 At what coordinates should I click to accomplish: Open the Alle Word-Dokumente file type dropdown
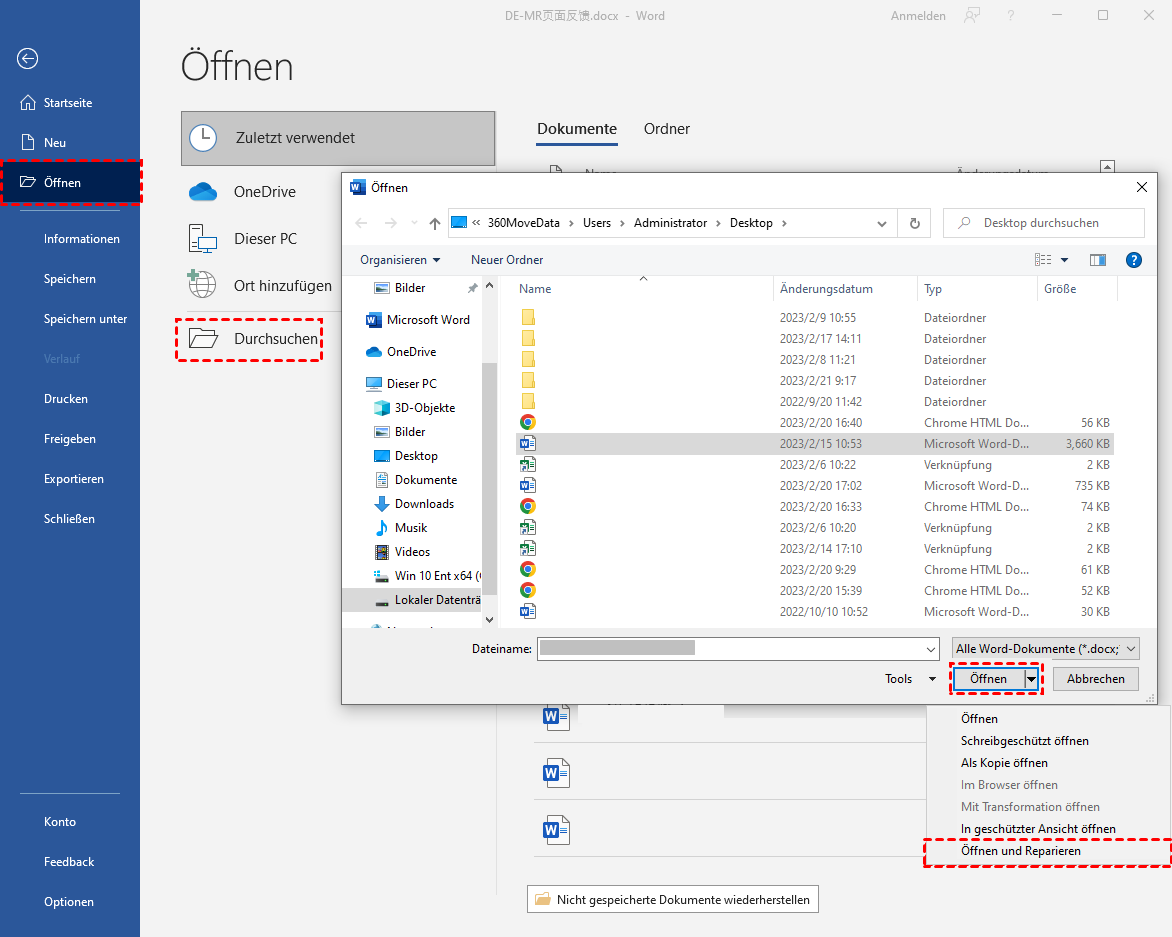click(x=1045, y=649)
